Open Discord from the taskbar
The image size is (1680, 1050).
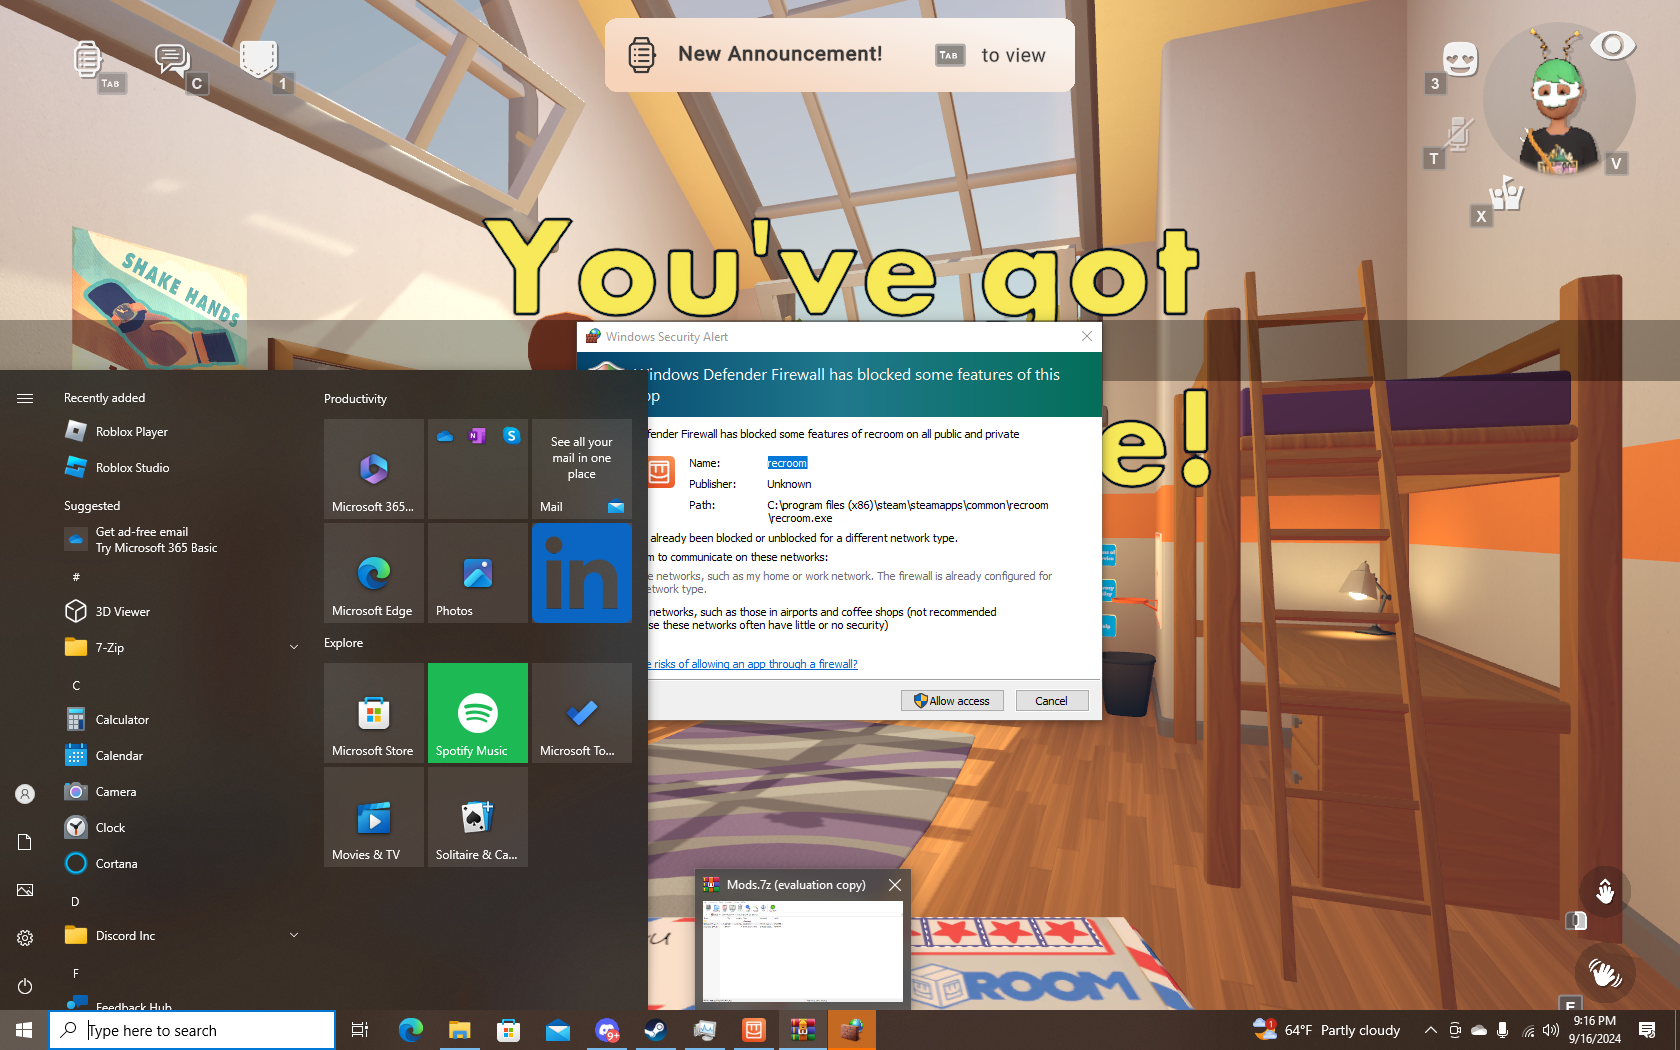click(x=607, y=1030)
